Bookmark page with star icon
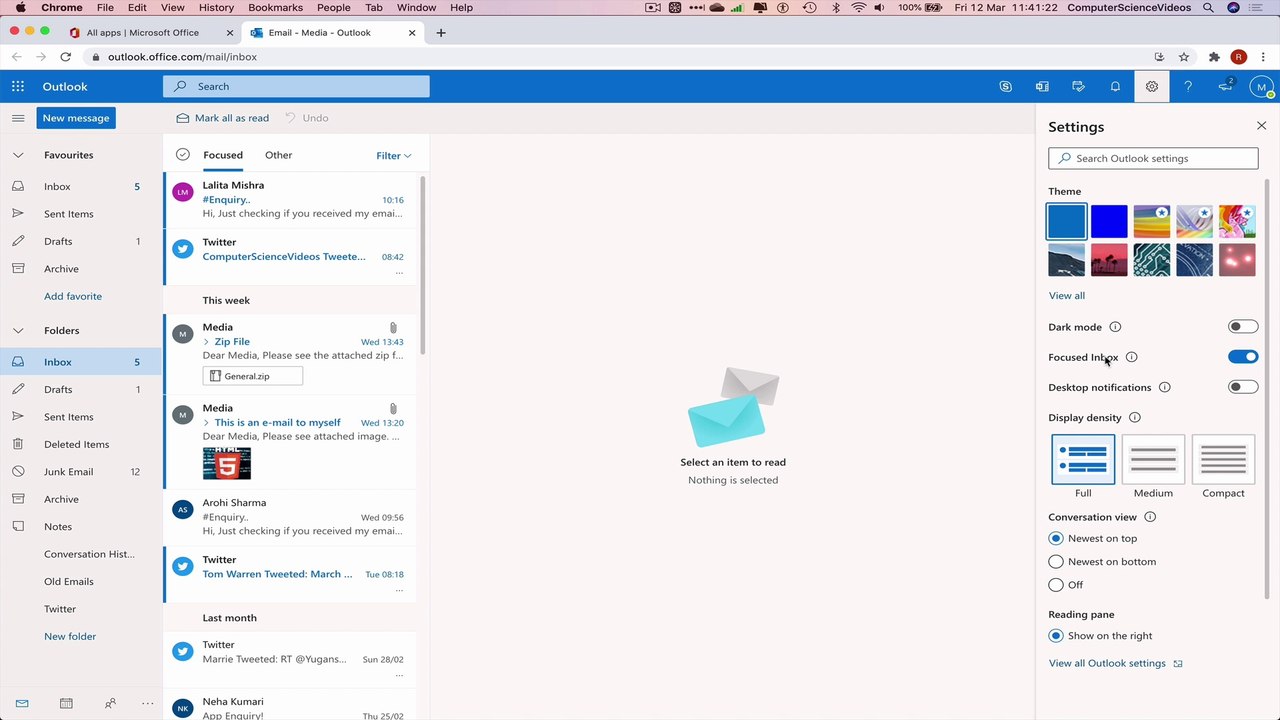The width and height of the screenshot is (1280, 720). click(1184, 57)
